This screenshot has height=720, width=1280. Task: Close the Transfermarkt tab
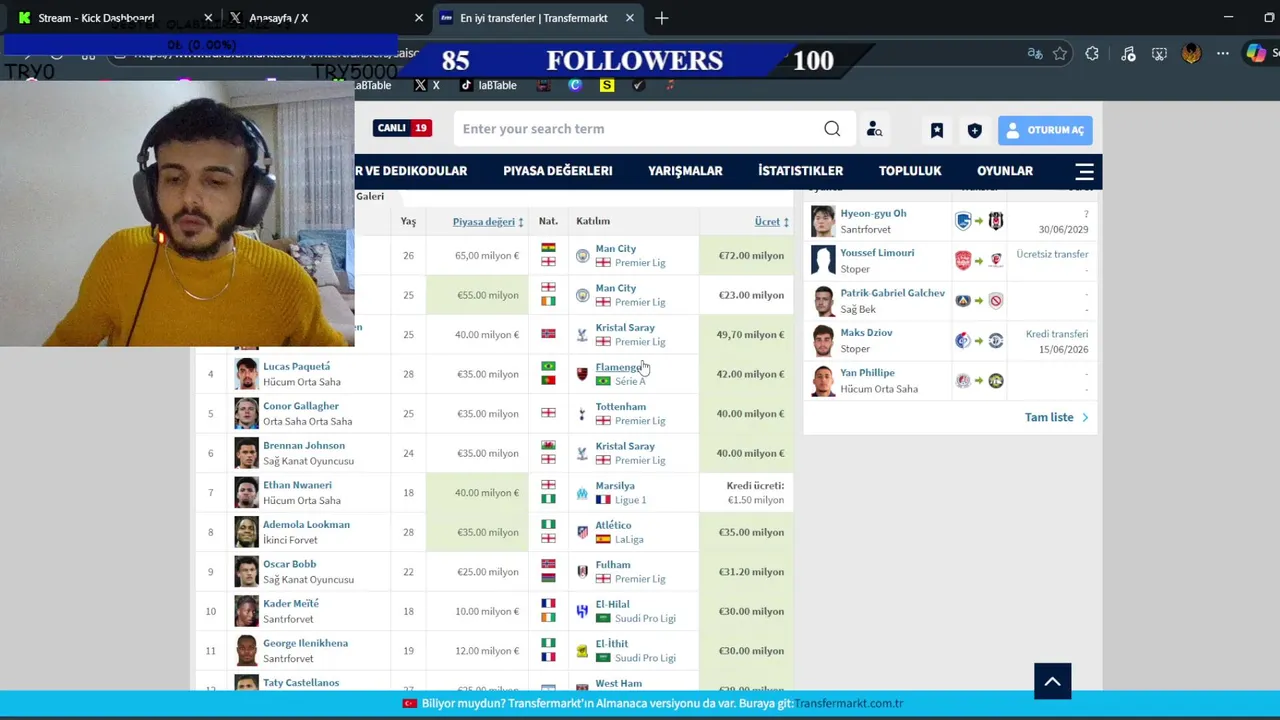click(630, 18)
